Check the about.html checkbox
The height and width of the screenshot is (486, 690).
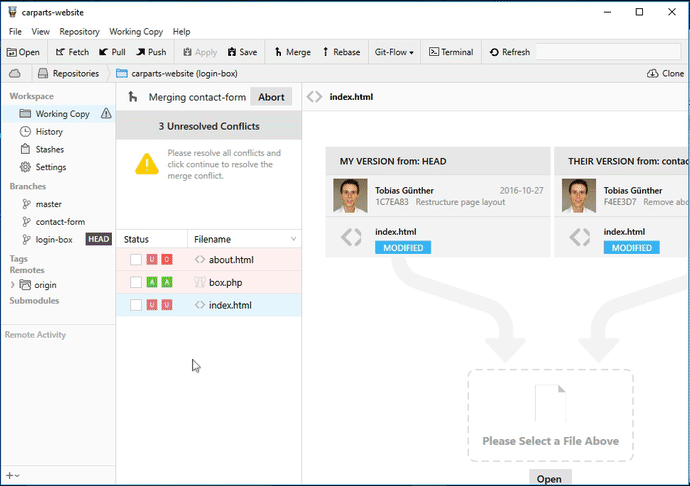135,260
